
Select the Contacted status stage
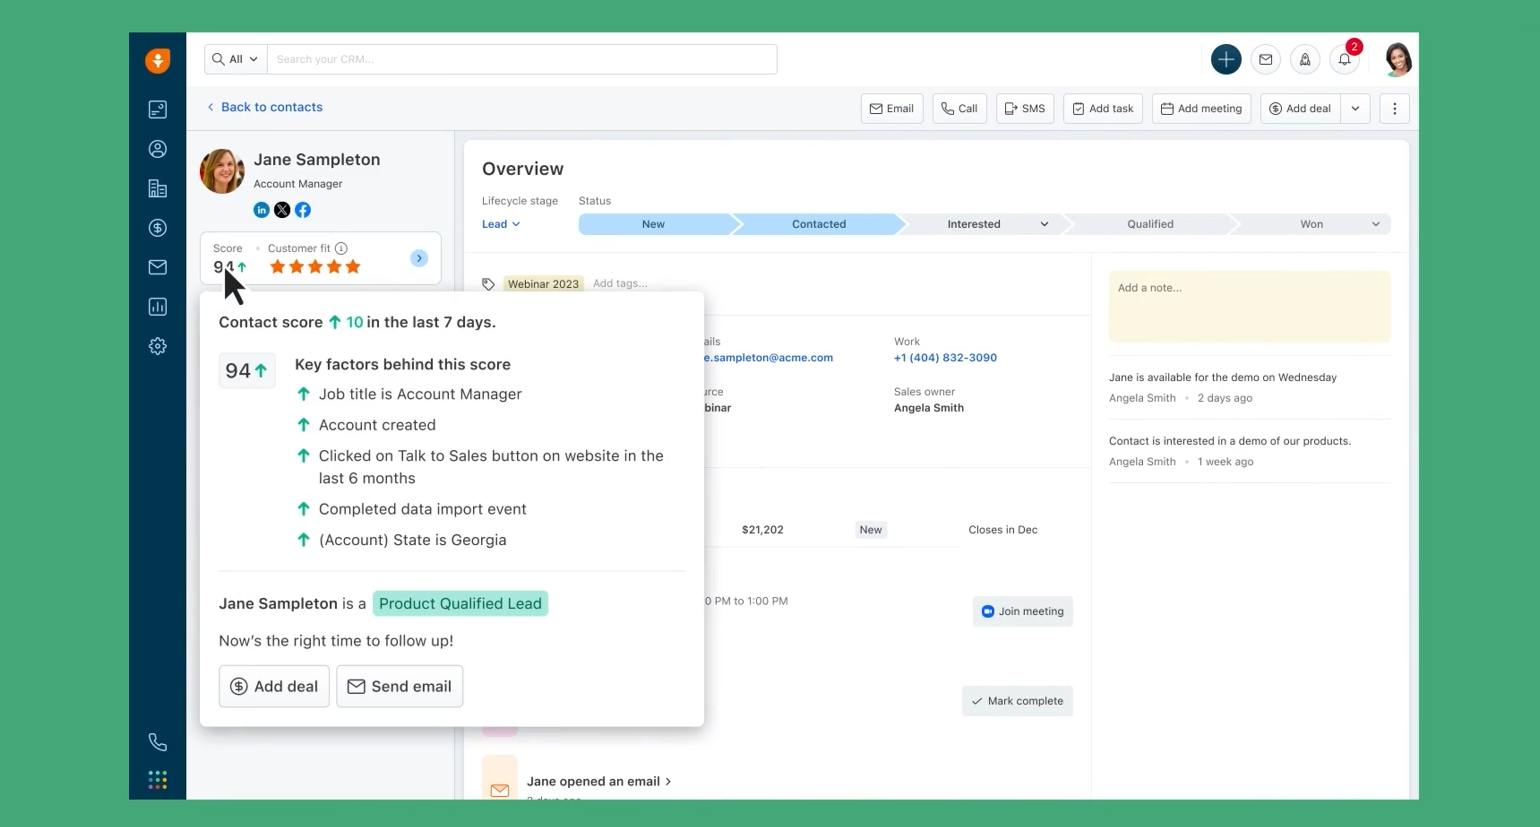point(819,224)
